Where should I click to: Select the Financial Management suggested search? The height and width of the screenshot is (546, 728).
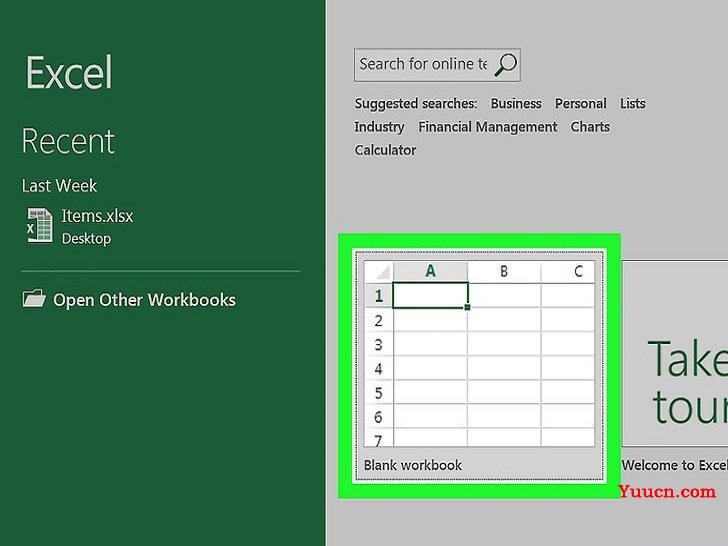488,127
